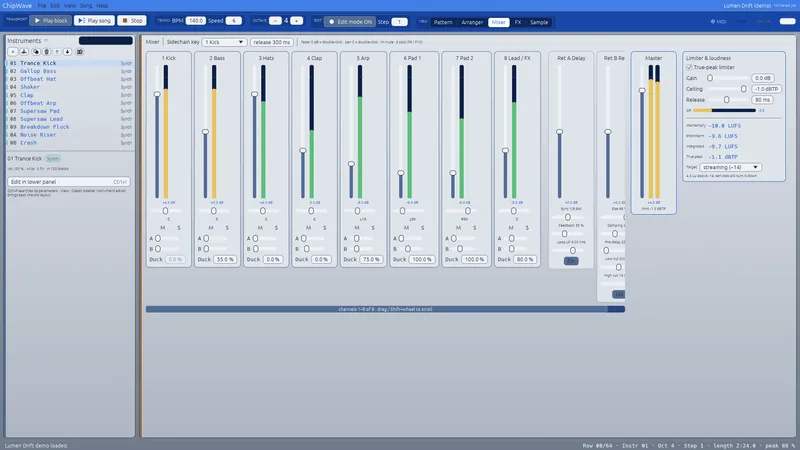This screenshot has height=450, width=800.
Task: Open the Sidechain key dropdown
Action: tap(224, 42)
